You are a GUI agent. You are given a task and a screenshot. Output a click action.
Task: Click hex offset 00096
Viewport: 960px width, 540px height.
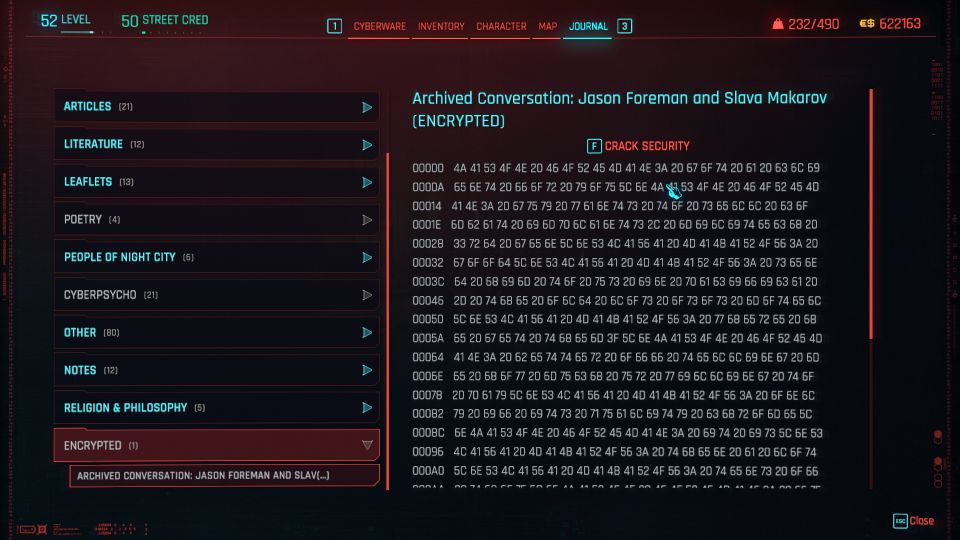(x=427, y=452)
